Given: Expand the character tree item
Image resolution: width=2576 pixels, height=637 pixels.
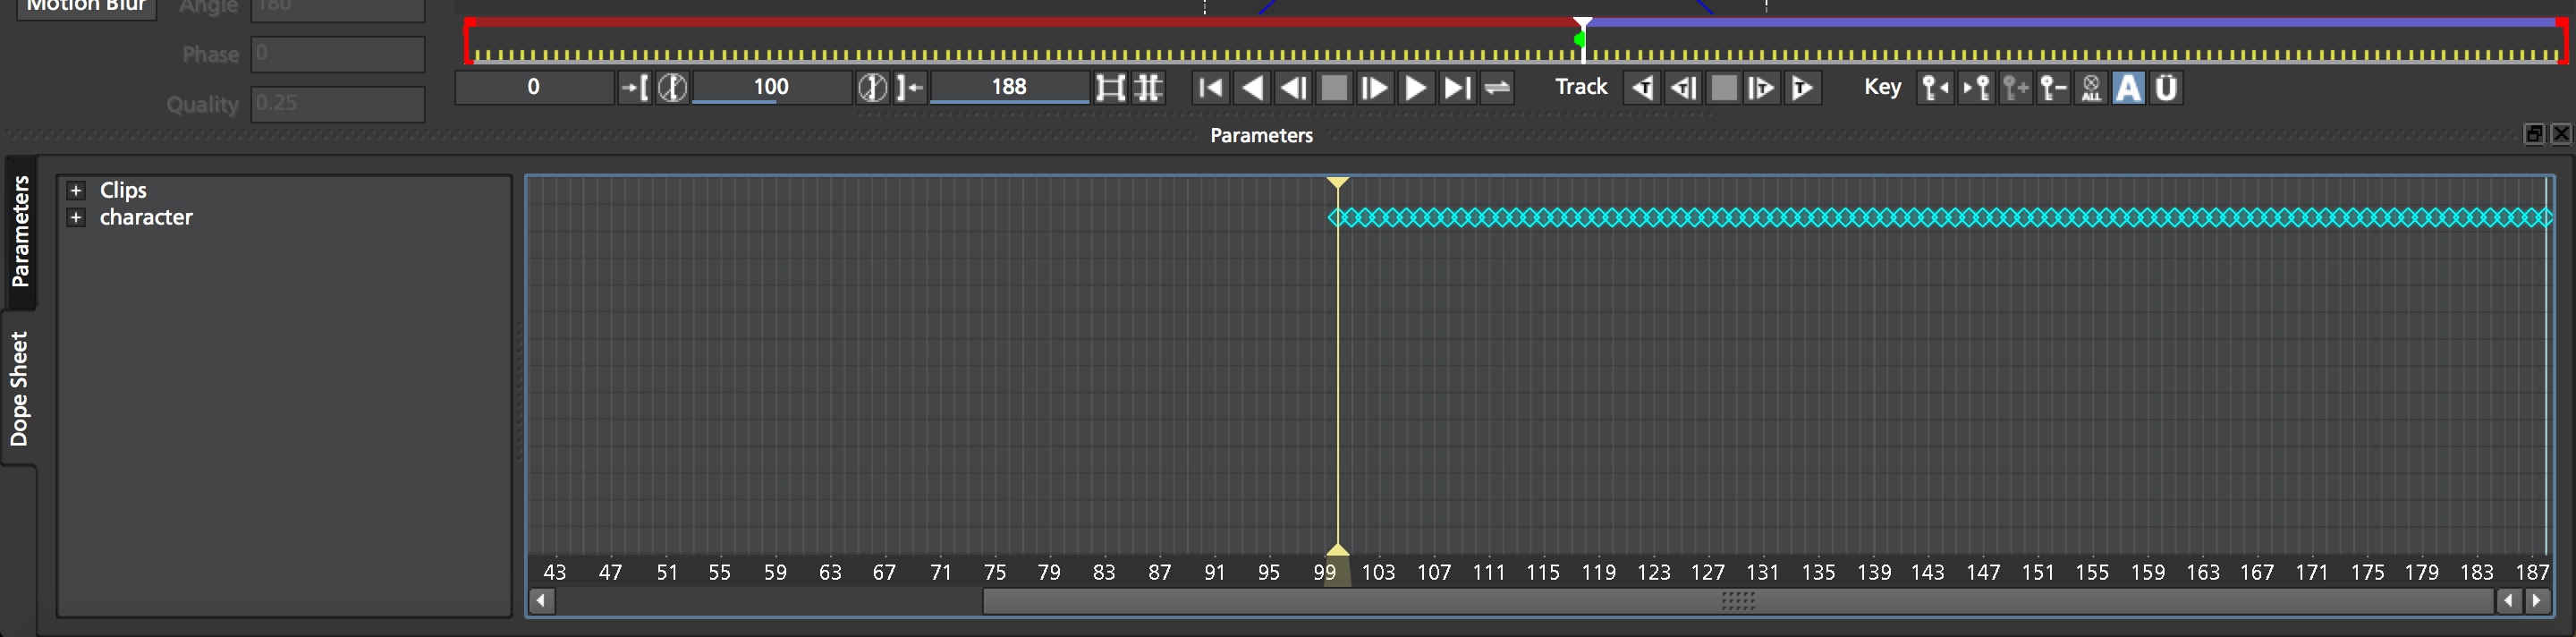Looking at the screenshot, I should [x=76, y=217].
